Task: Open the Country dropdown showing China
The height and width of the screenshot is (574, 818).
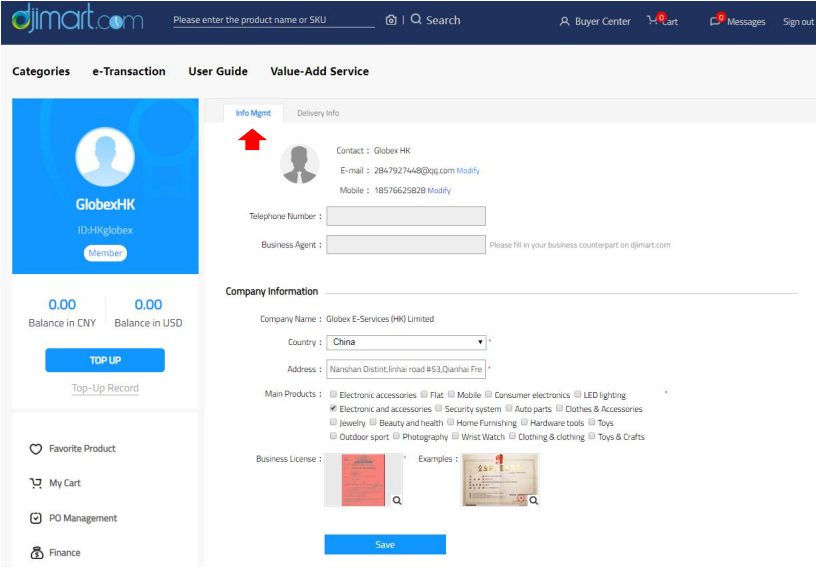Action: 406,342
